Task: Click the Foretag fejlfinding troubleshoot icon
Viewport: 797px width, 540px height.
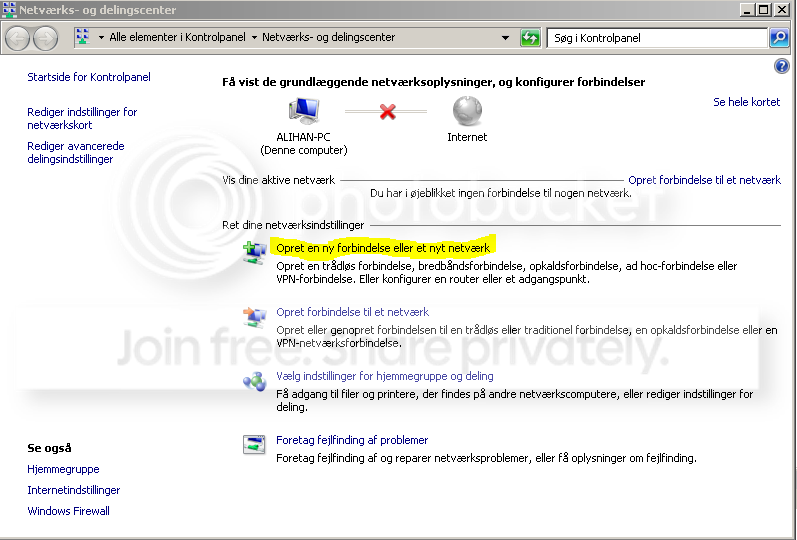Action: pos(254,445)
